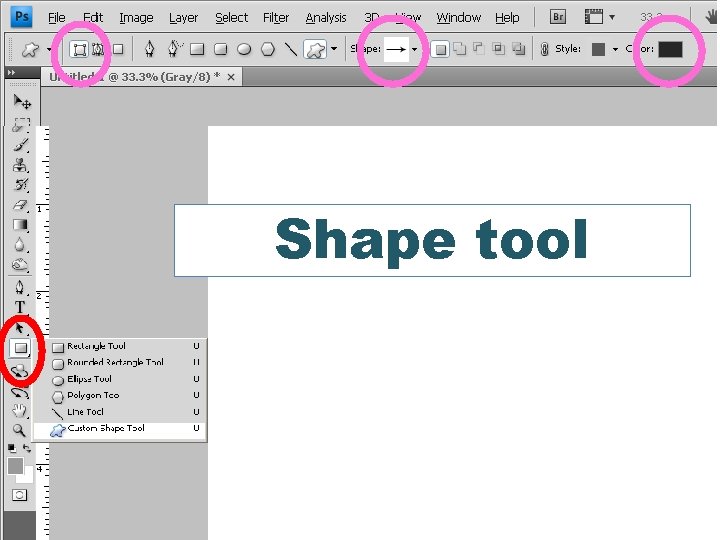Select the Eraser tool
The image size is (720, 540).
(x=20, y=205)
